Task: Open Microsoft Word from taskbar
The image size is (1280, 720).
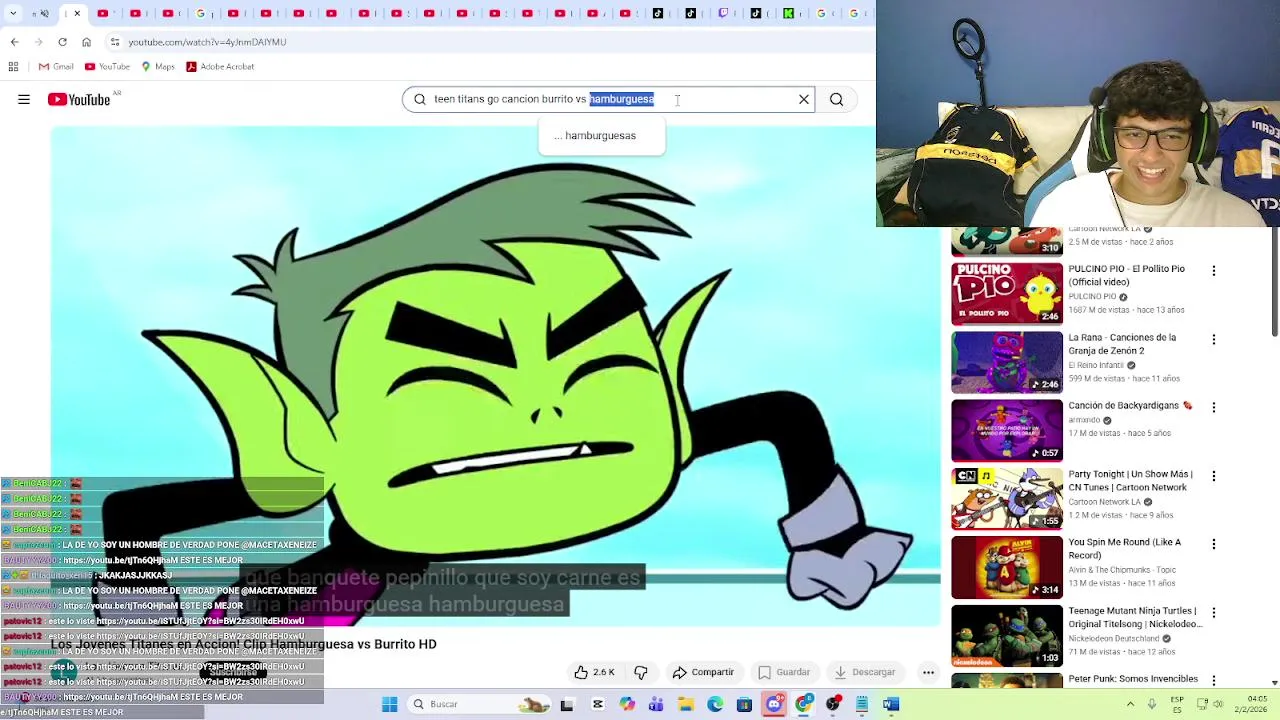Action: click(891, 704)
